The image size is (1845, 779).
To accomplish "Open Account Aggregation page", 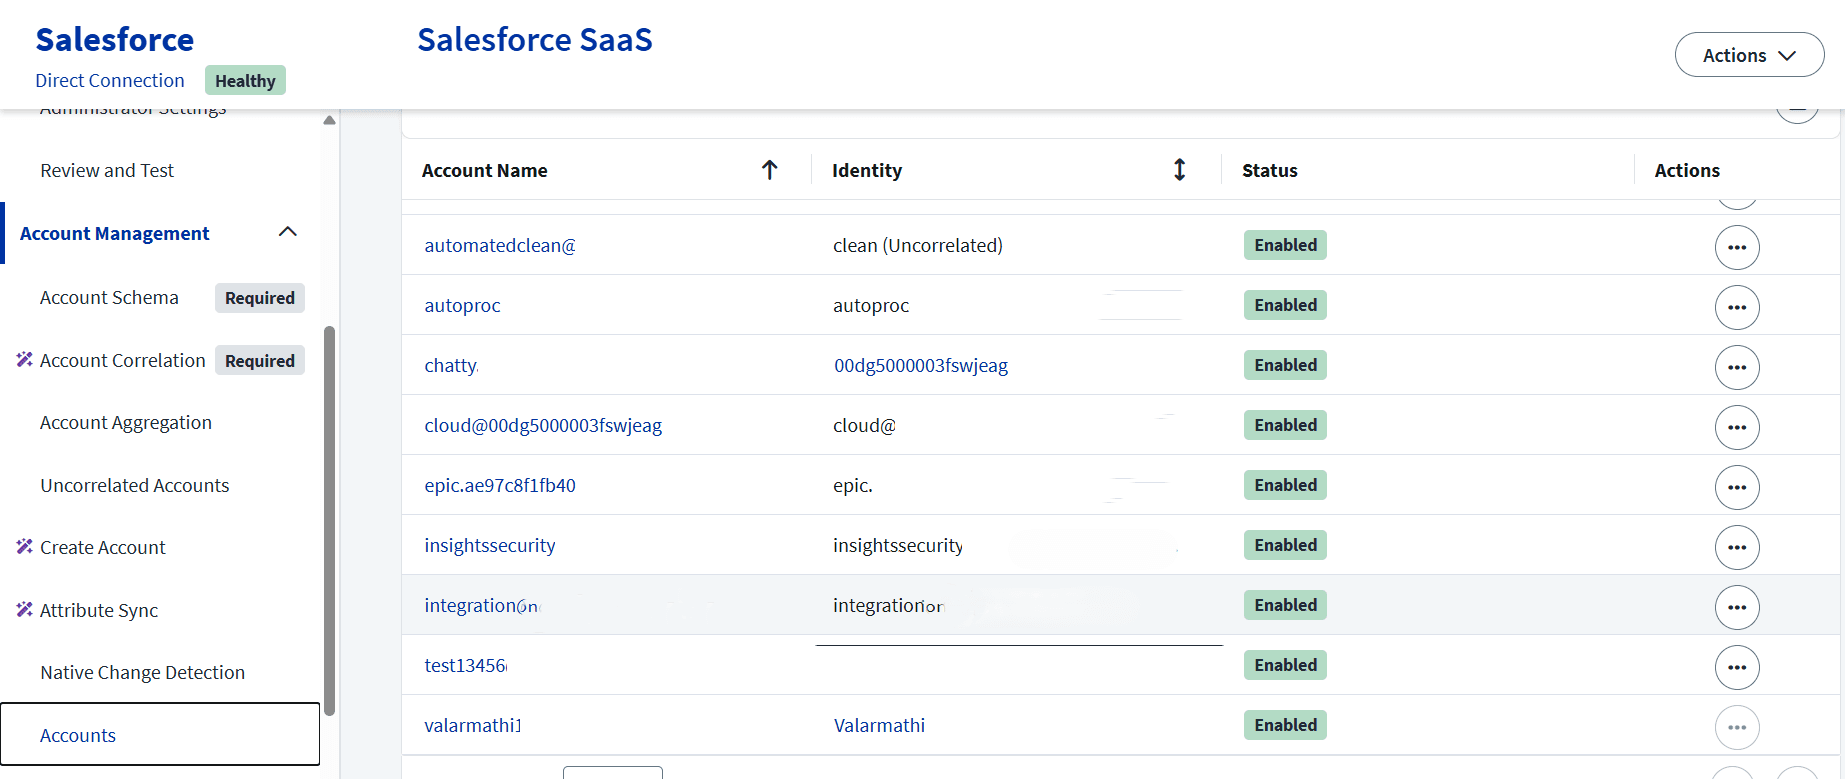I will pos(126,423).
